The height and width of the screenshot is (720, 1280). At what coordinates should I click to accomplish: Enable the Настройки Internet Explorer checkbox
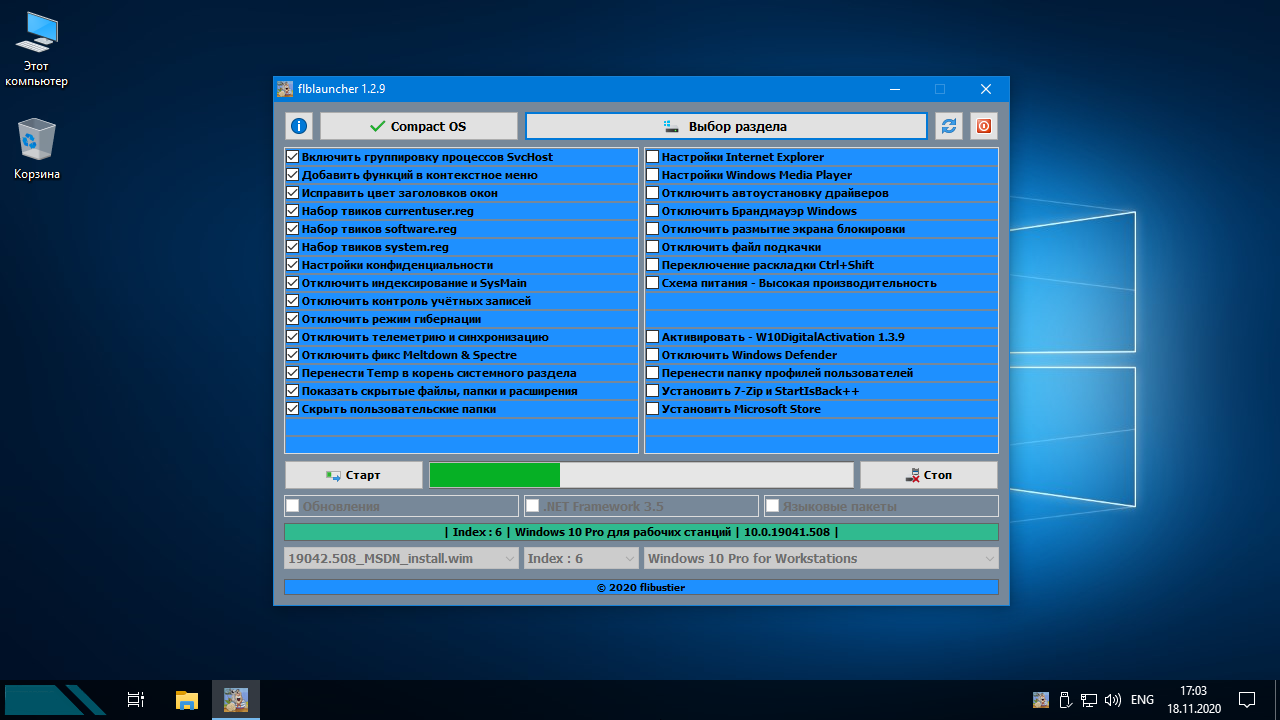pos(653,157)
